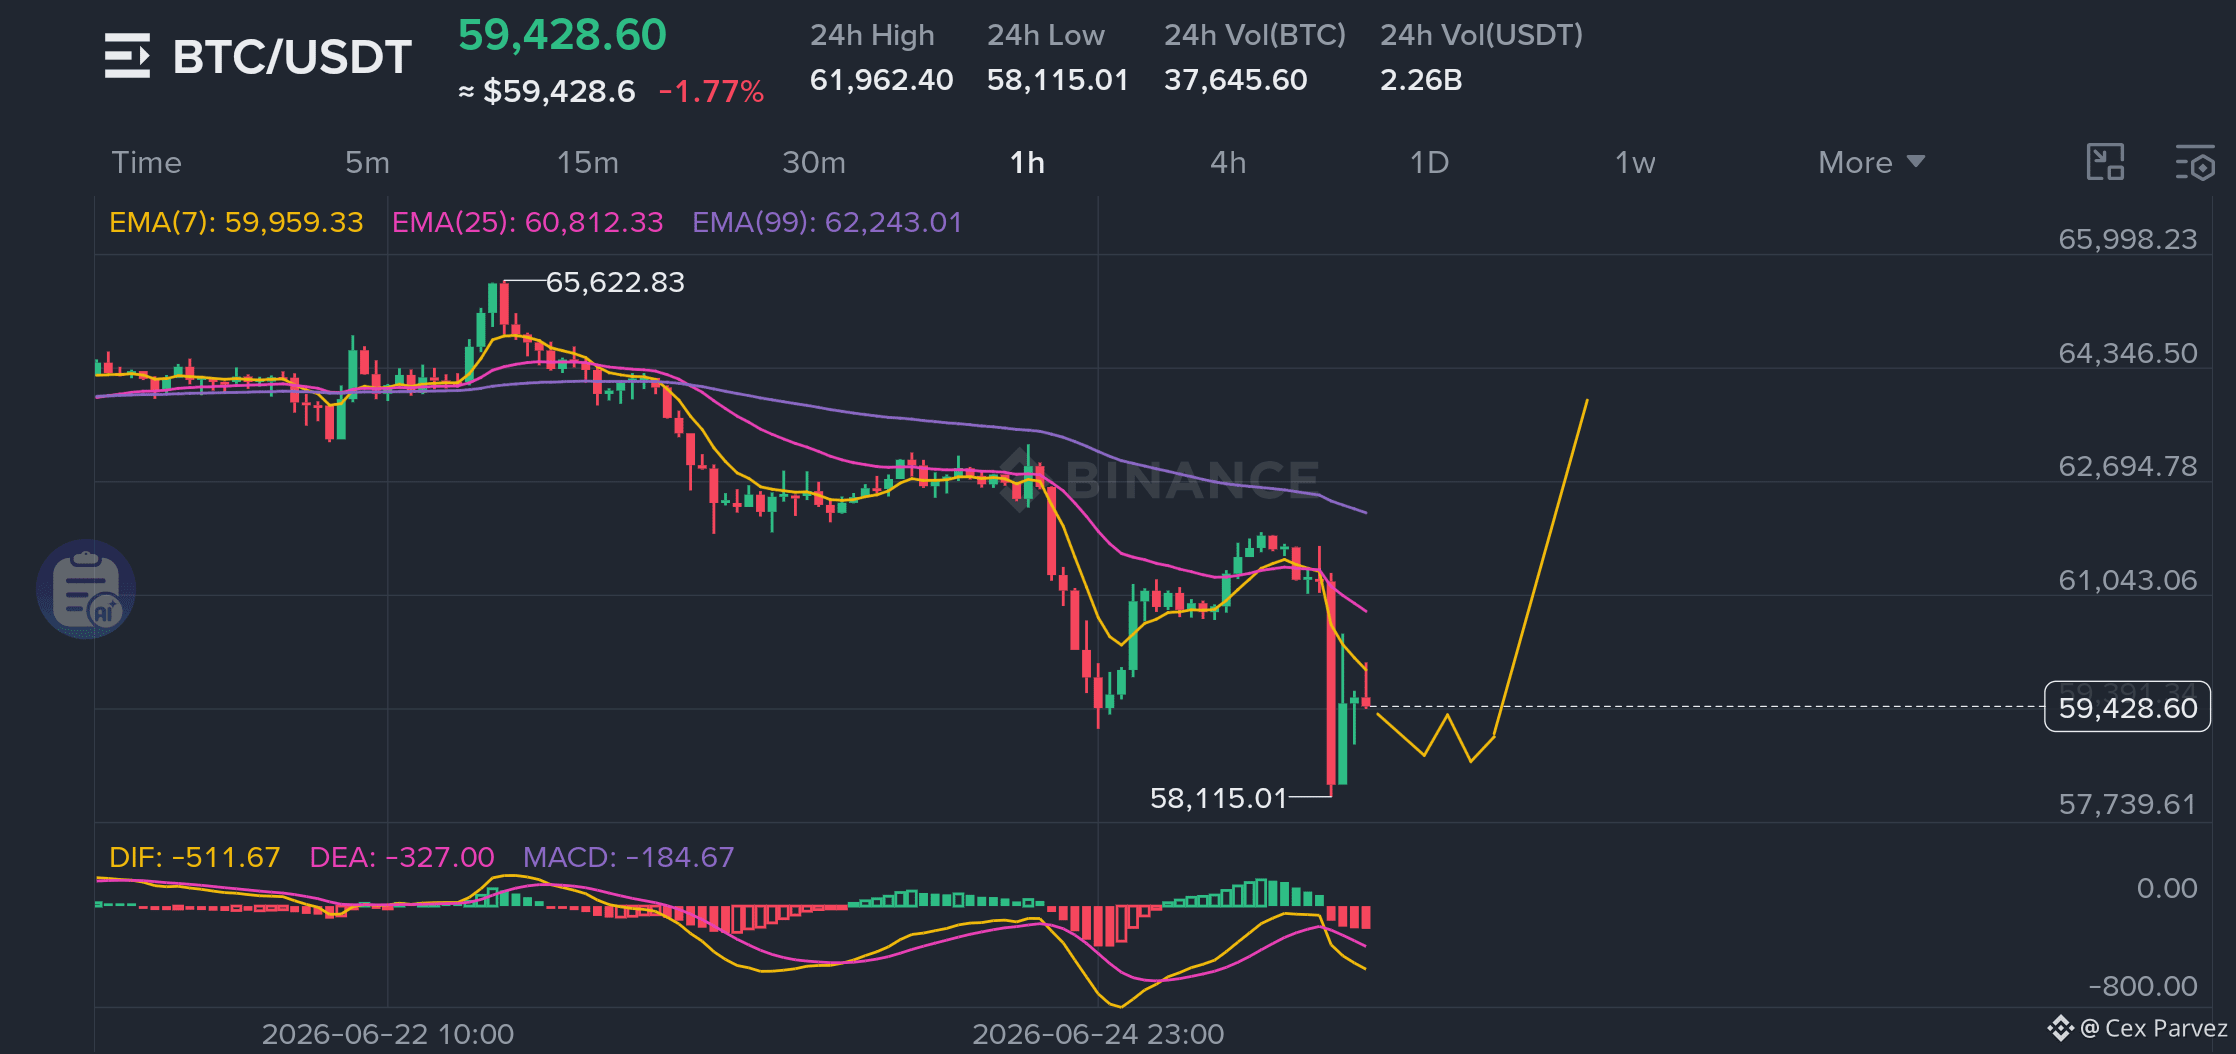Open the trading pair list menu icon
The height and width of the screenshot is (1054, 2236).
pos(127,56)
